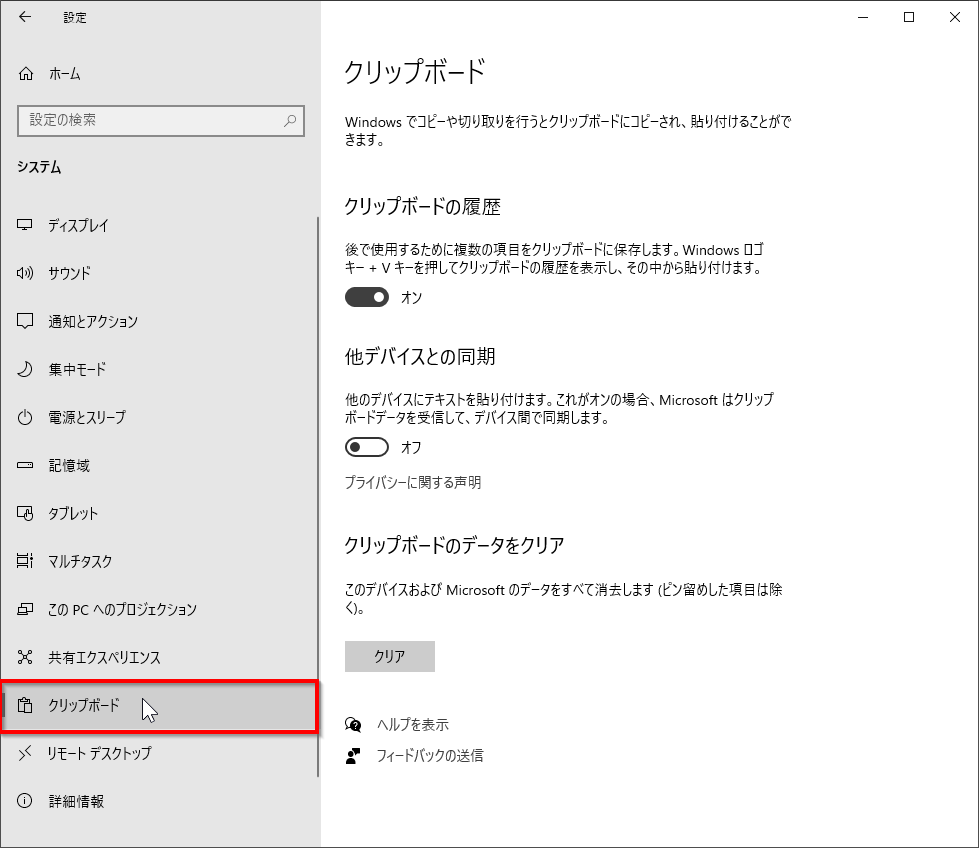Click the Projecting to this PC icon
Screen dimensions: 979x848
25,609
